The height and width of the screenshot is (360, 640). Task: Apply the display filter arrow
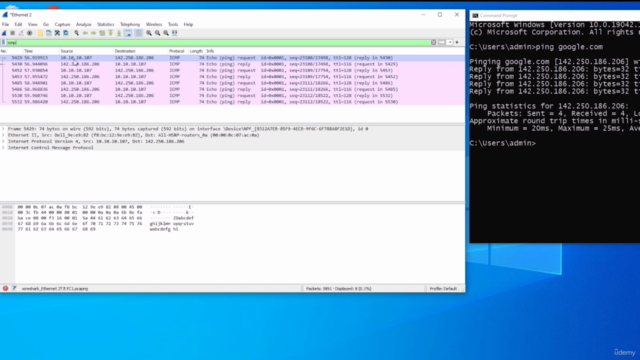(442, 42)
